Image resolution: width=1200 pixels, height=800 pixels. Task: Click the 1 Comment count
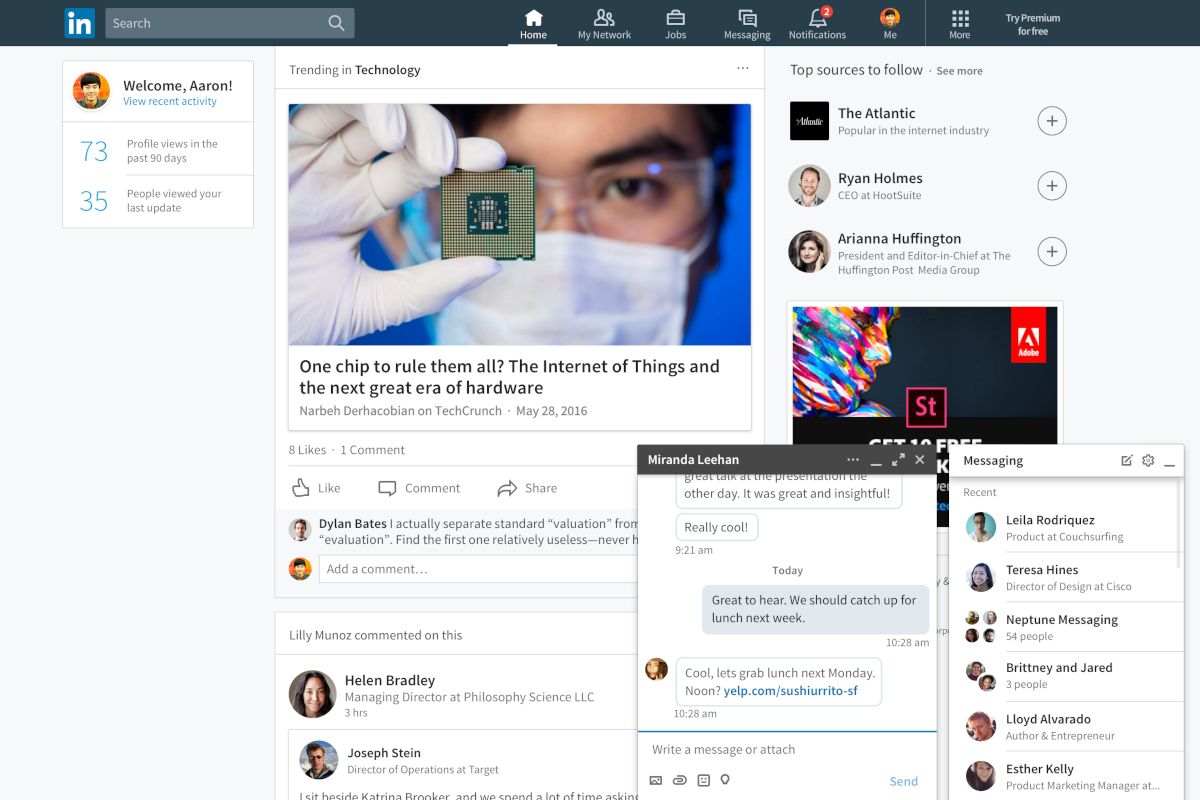(x=372, y=450)
